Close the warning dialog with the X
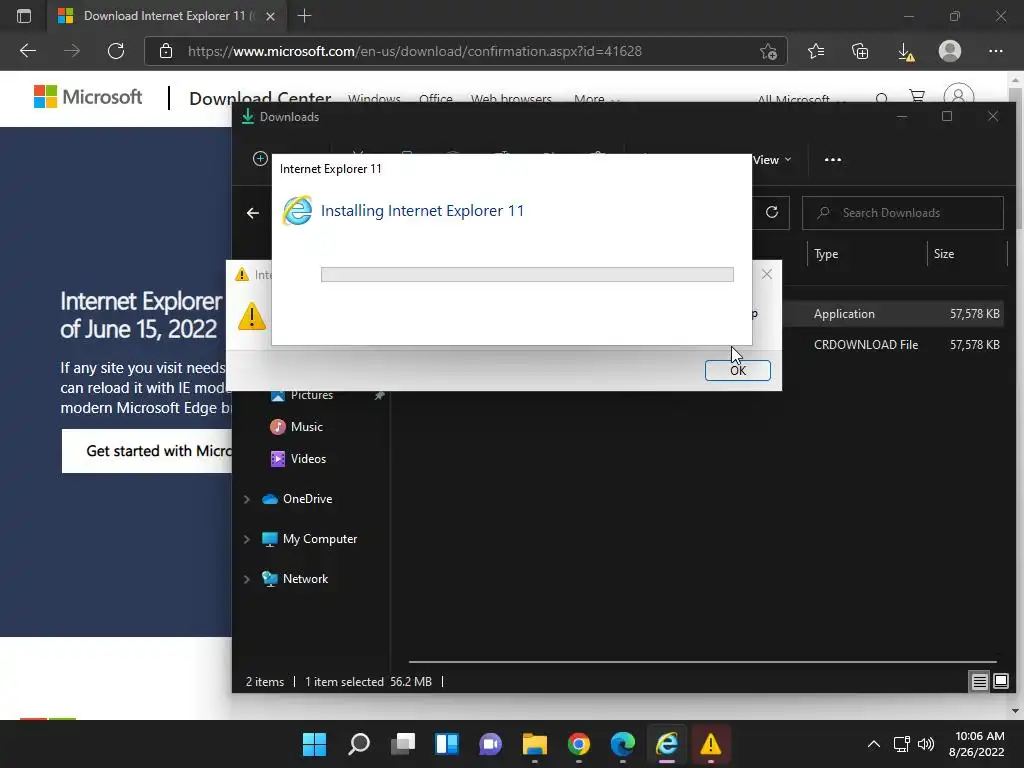Screen dimensions: 1024x768 (767, 274)
